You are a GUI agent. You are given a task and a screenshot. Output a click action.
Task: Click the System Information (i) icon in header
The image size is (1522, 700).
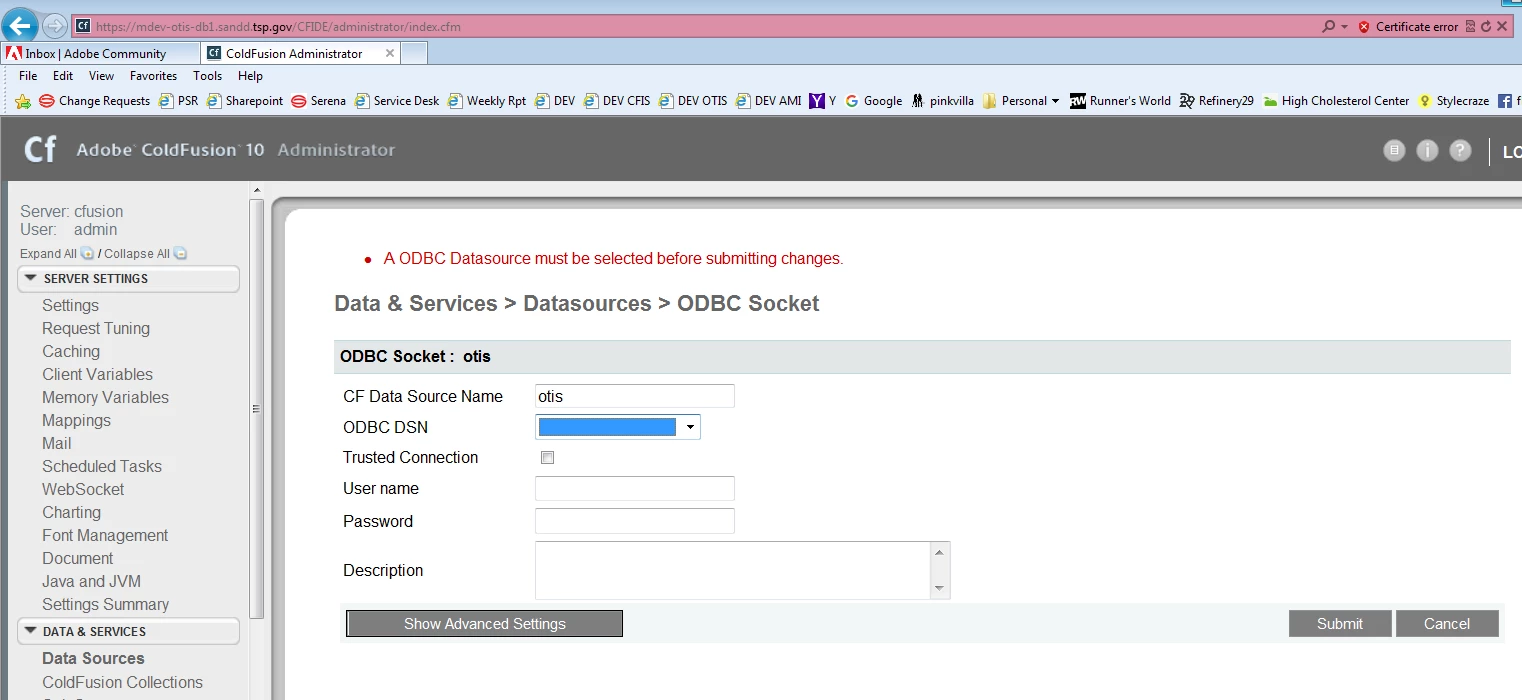1427,150
